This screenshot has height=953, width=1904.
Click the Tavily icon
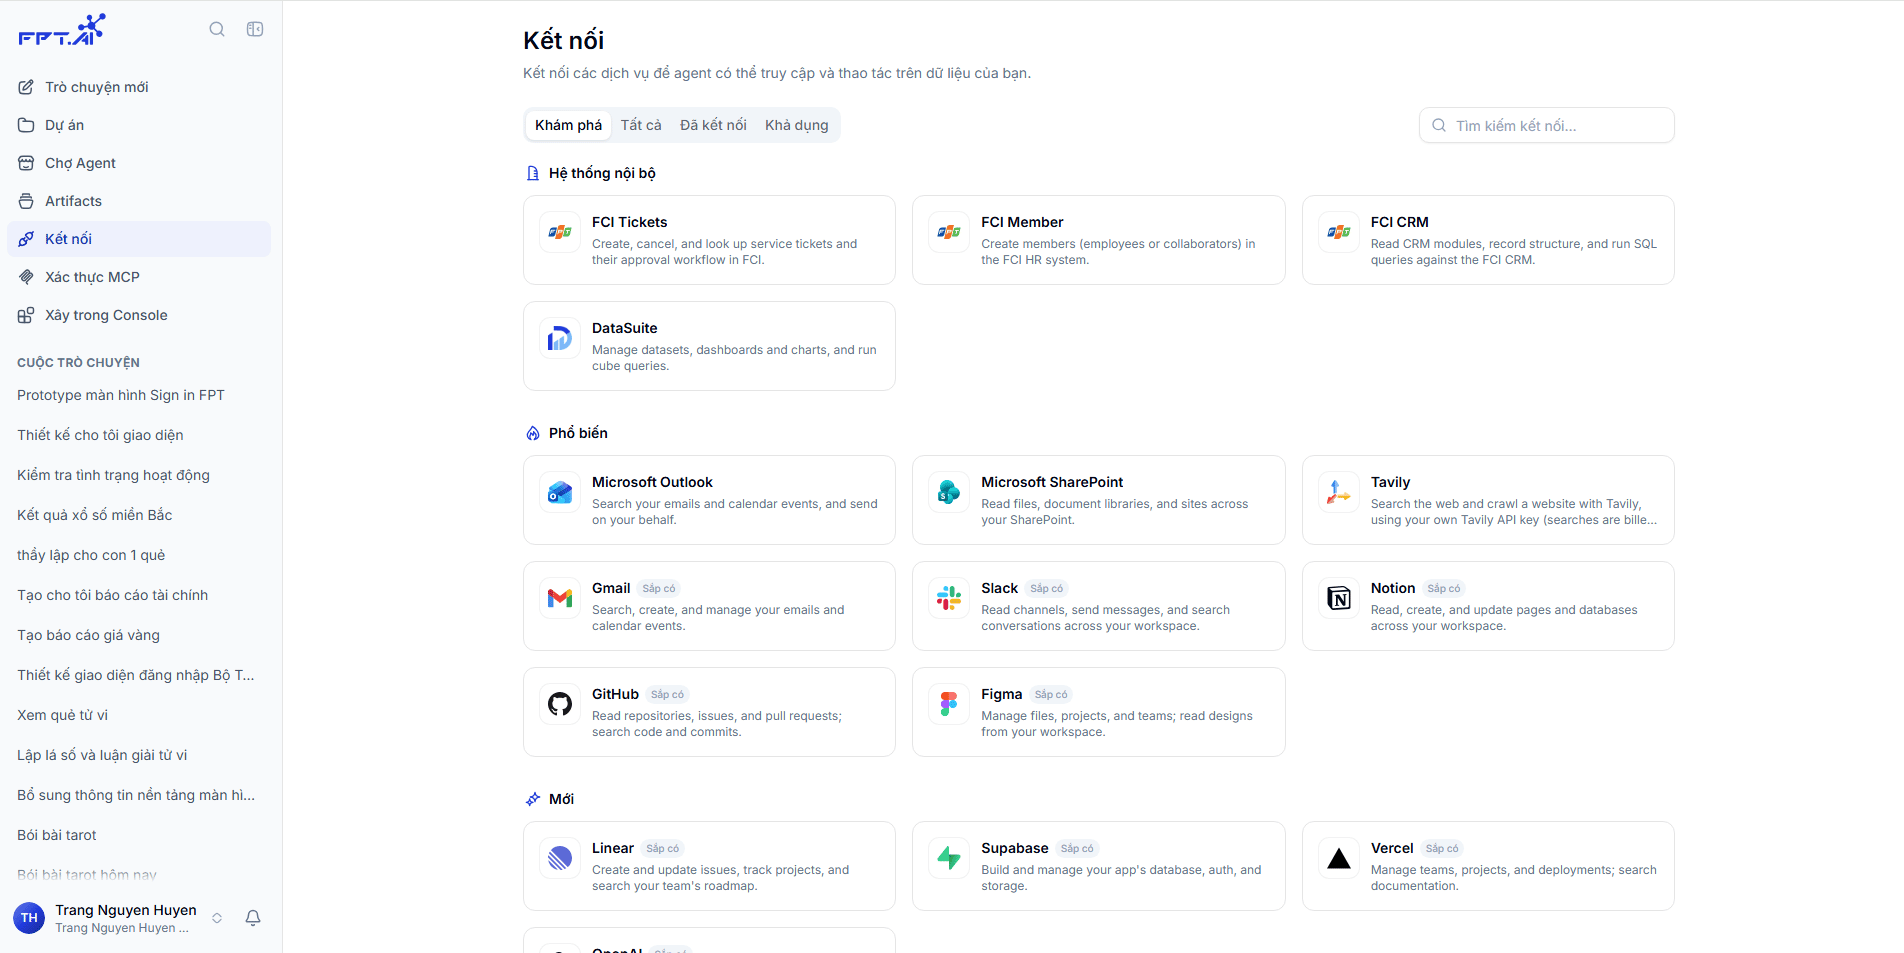pos(1339,492)
